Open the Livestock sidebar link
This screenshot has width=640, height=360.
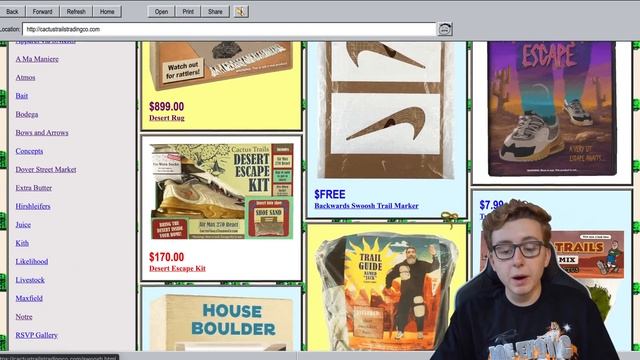30,280
